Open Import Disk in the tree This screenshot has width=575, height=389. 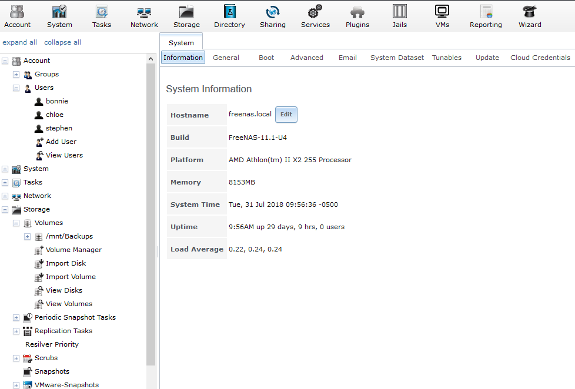click(66, 263)
